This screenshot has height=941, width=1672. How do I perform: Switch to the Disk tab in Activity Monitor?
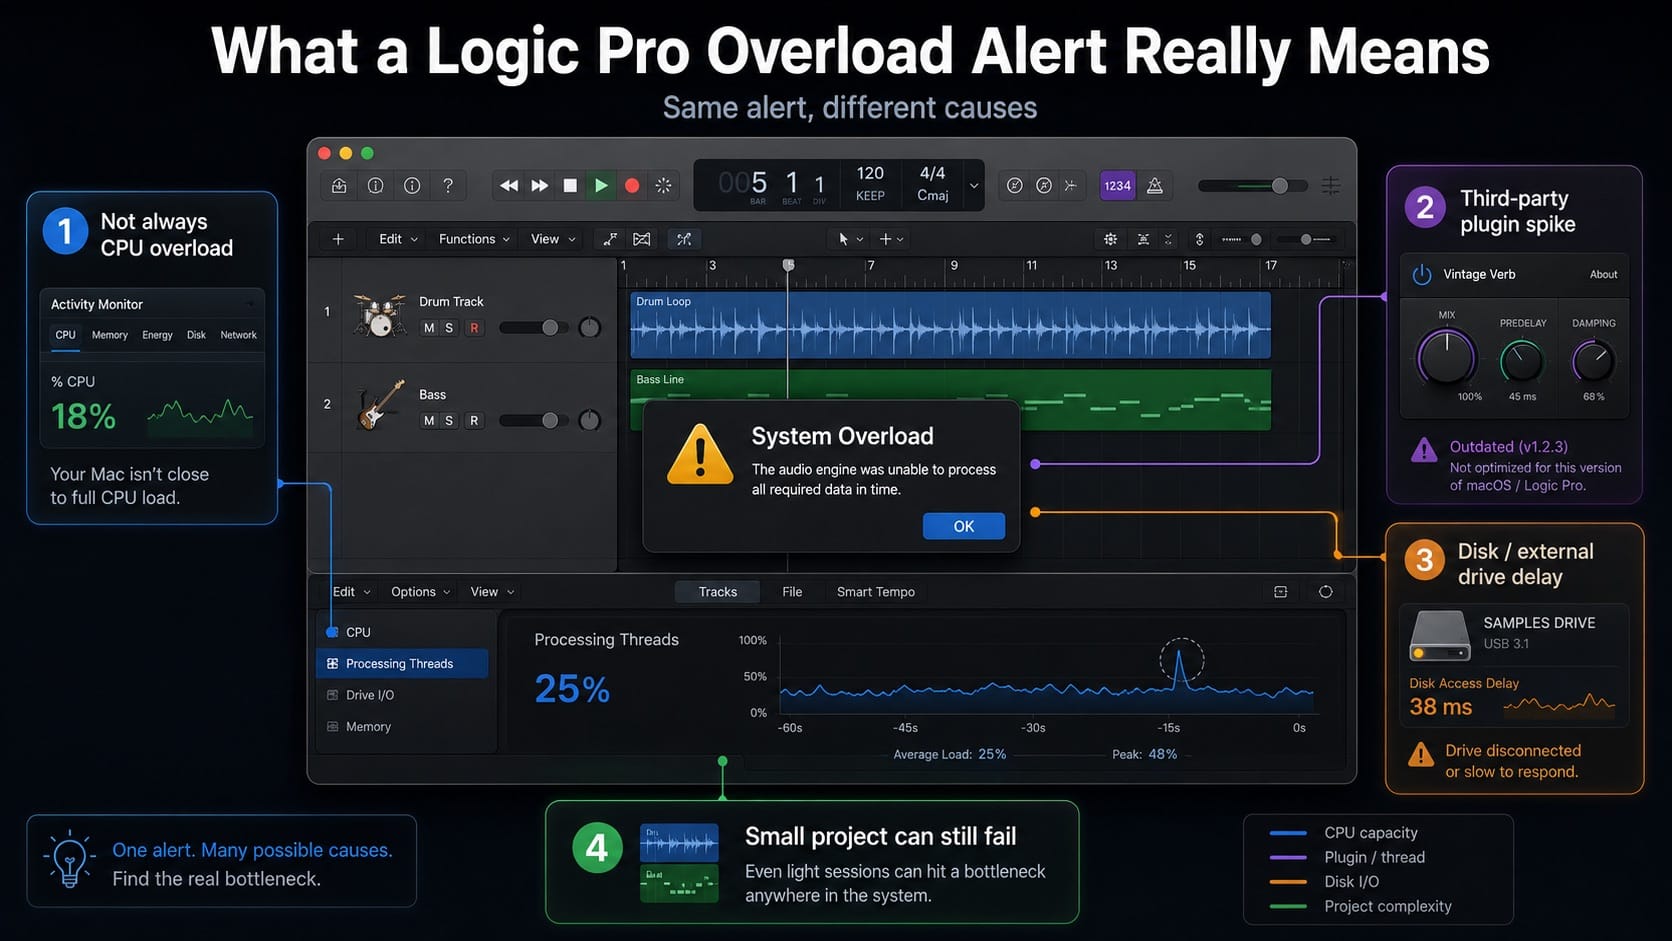coord(196,335)
